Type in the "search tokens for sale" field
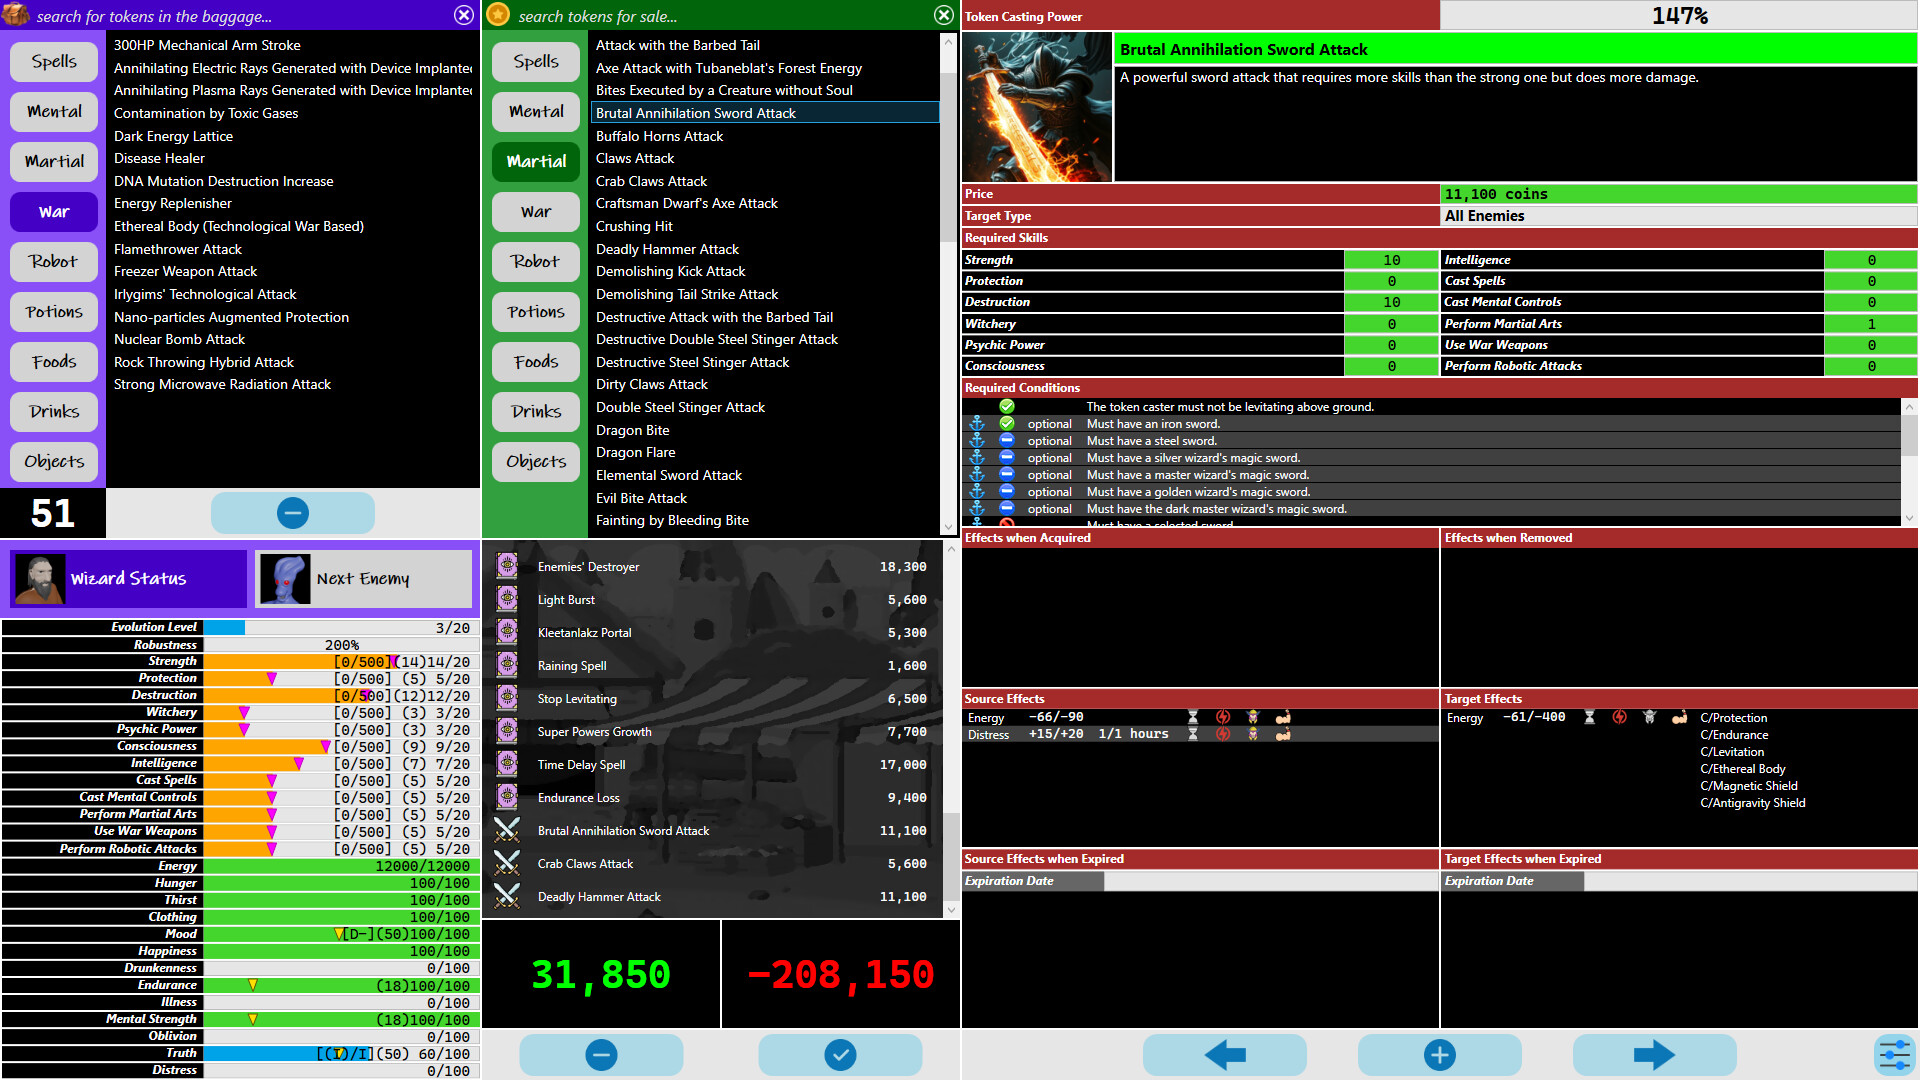The image size is (1920, 1080). click(x=700, y=15)
